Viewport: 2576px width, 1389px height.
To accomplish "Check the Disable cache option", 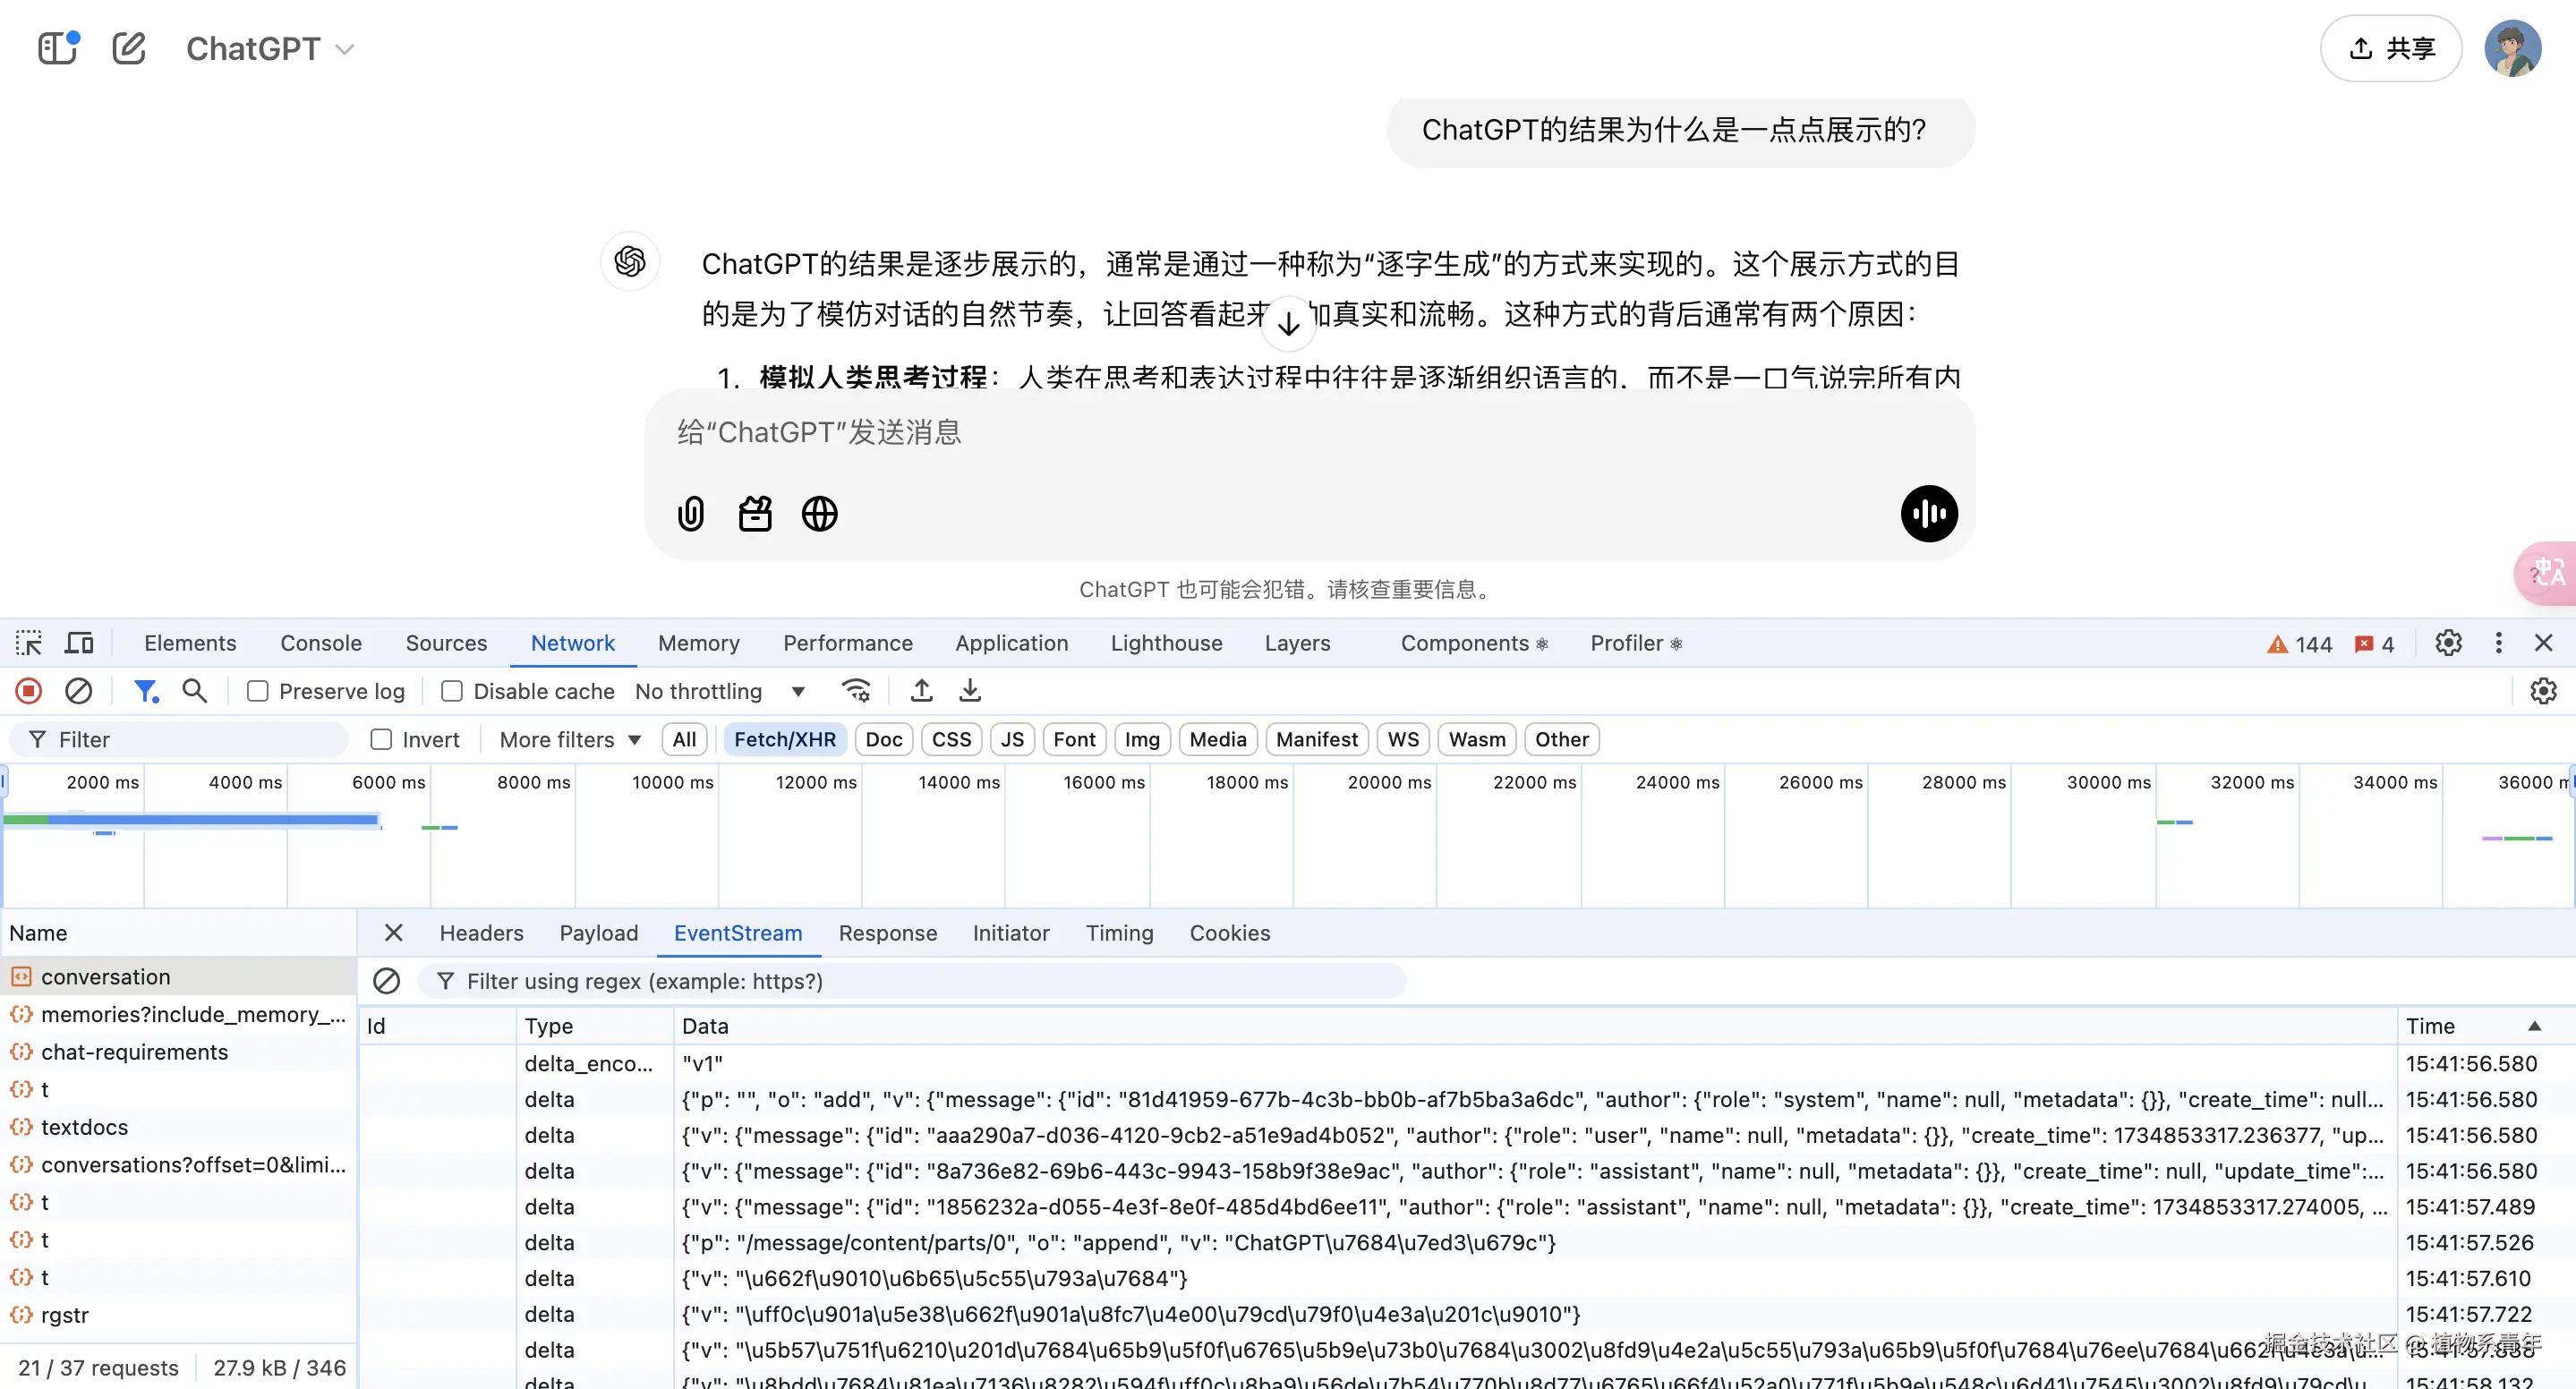I will pyautogui.click(x=452, y=691).
